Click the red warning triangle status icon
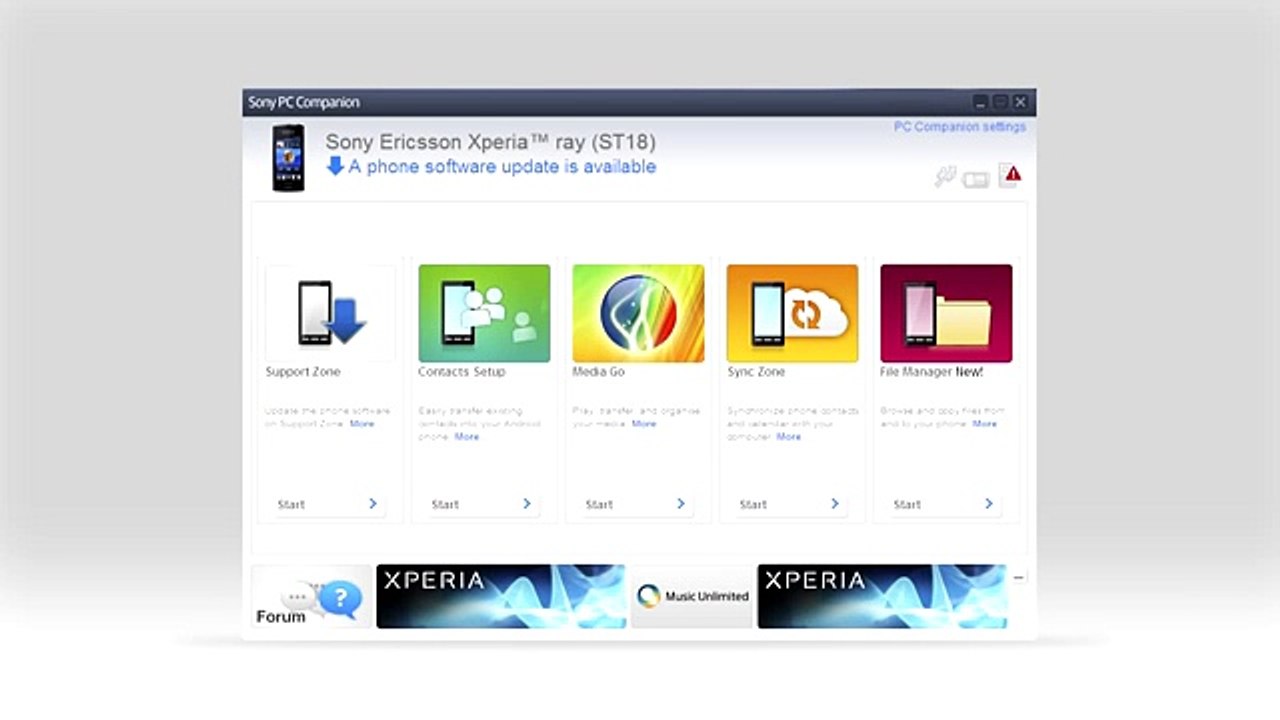The width and height of the screenshot is (1280, 720). (1012, 176)
